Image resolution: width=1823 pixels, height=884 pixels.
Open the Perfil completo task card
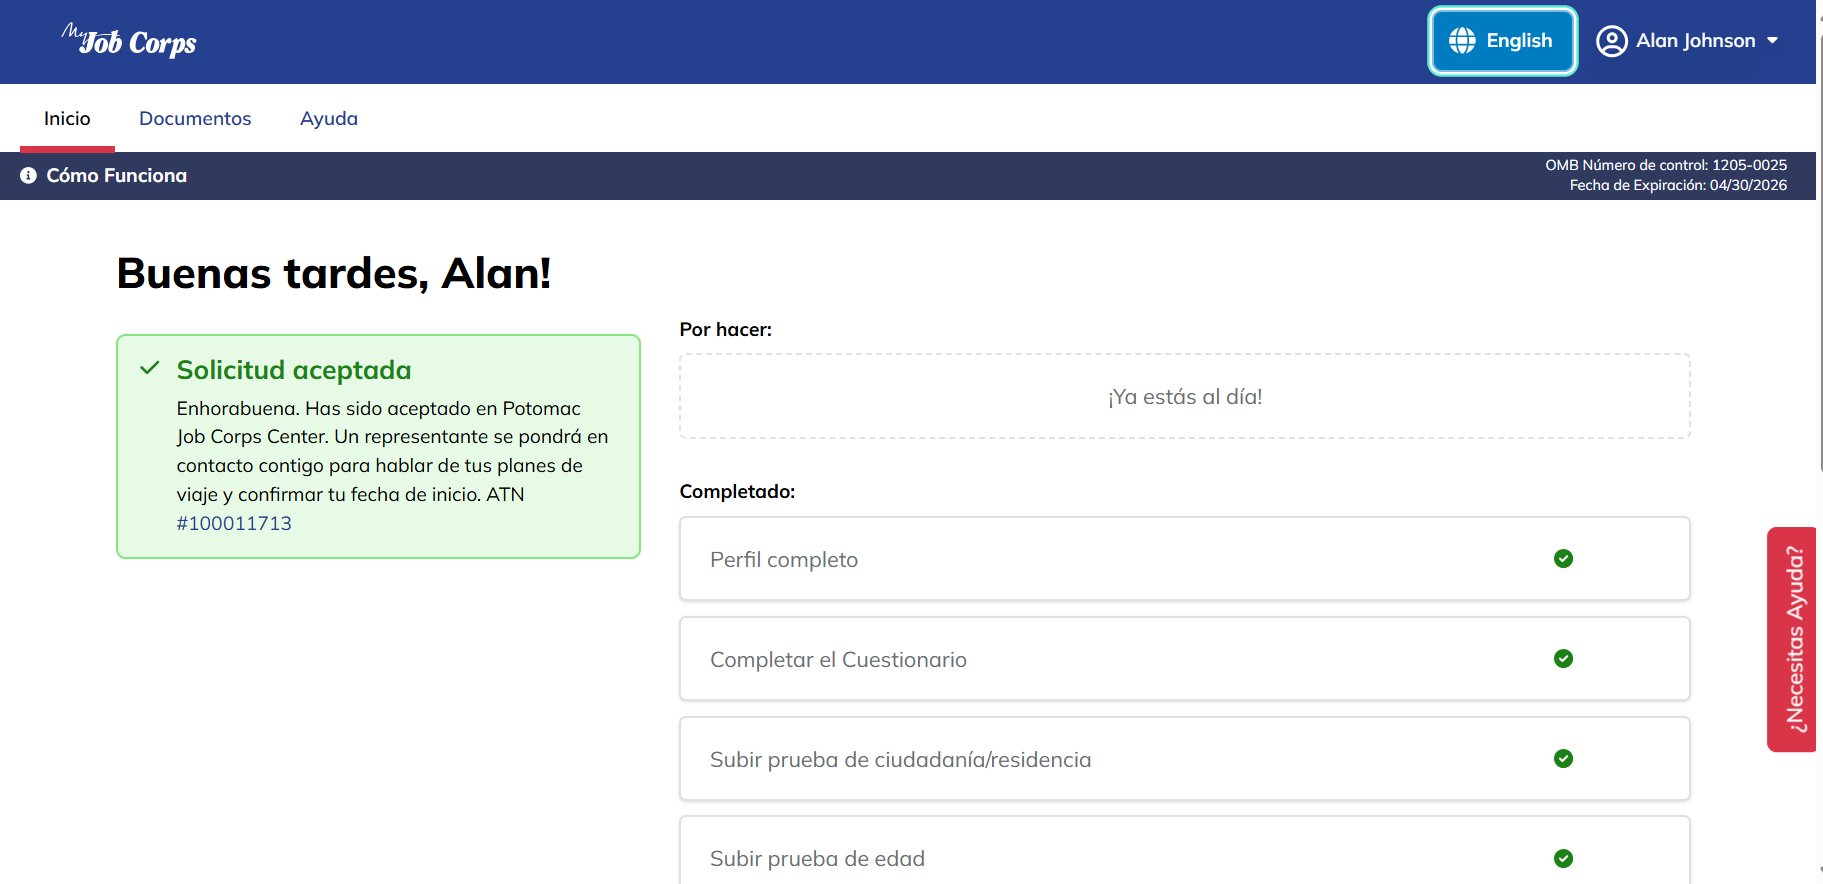[1185, 559]
